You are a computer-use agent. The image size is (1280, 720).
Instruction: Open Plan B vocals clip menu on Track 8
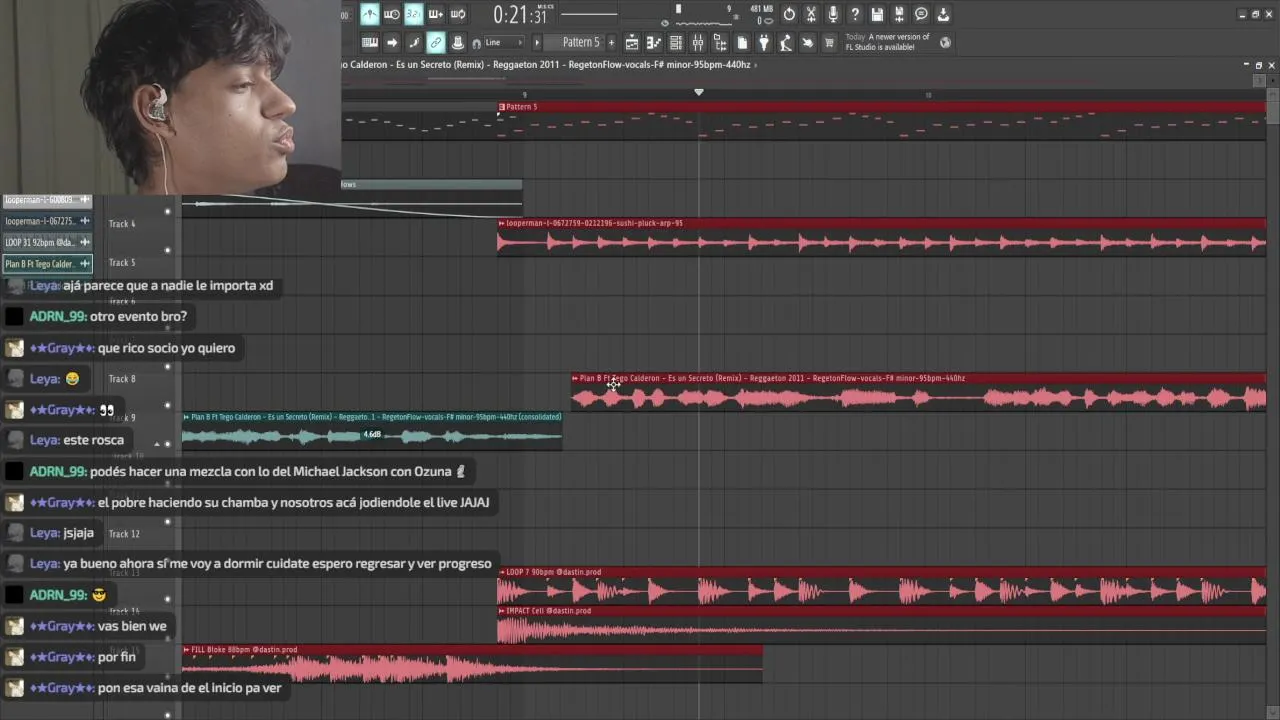575,378
